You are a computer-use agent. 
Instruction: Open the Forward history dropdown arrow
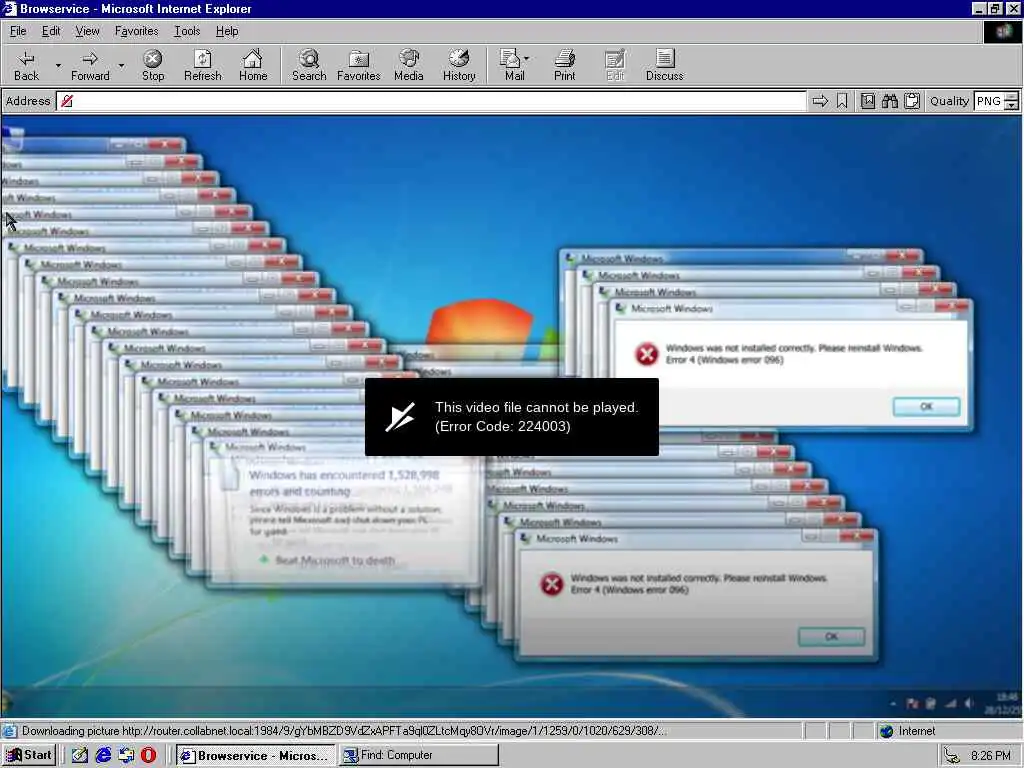click(121, 65)
